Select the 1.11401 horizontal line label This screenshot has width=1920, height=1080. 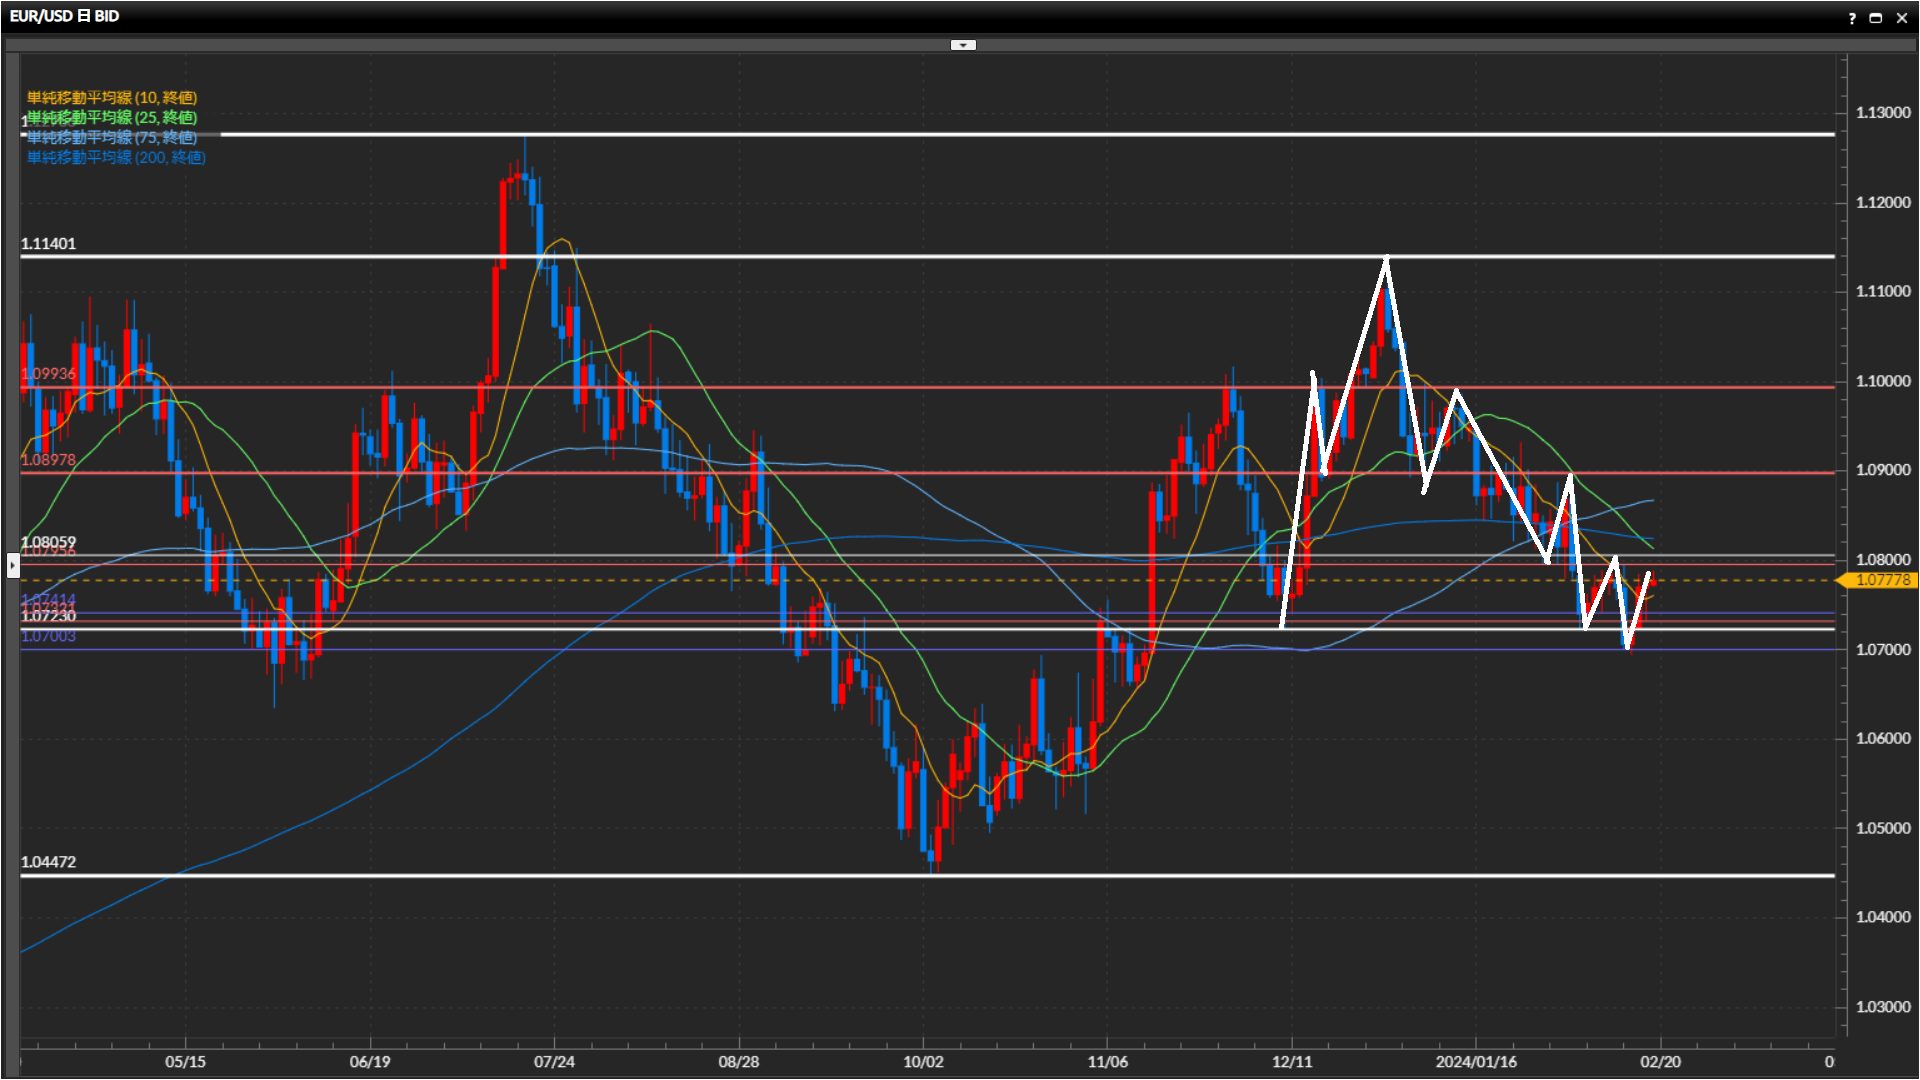click(x=48, y=244)
